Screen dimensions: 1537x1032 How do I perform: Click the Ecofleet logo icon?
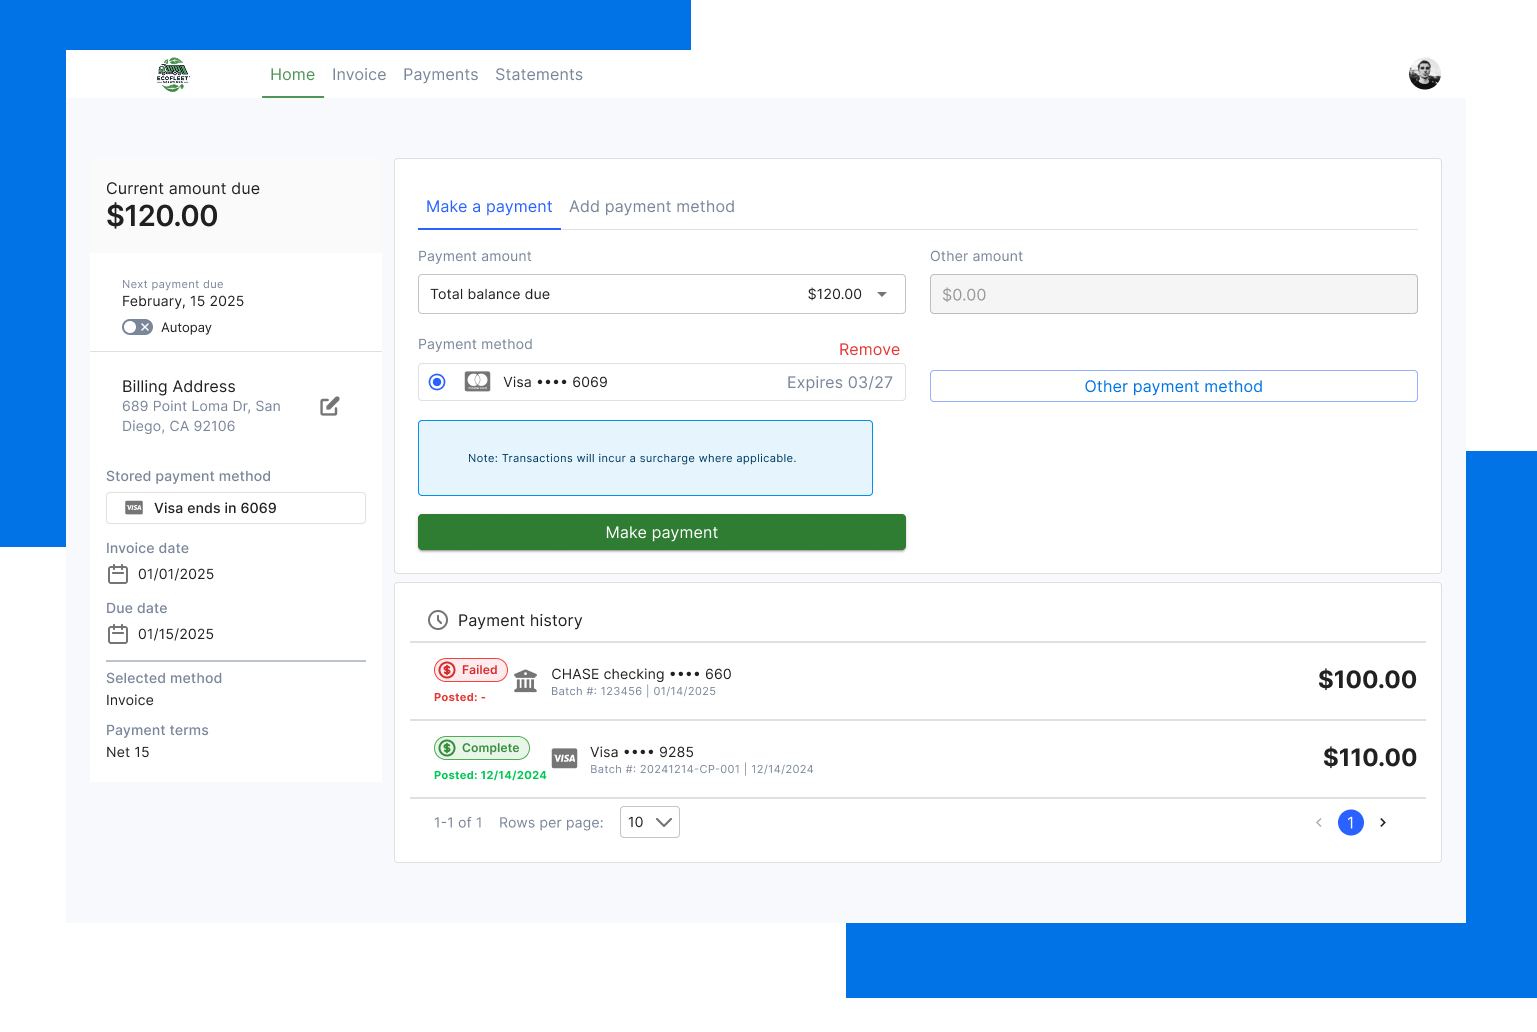pyautogui.click(x=173, y=75)
